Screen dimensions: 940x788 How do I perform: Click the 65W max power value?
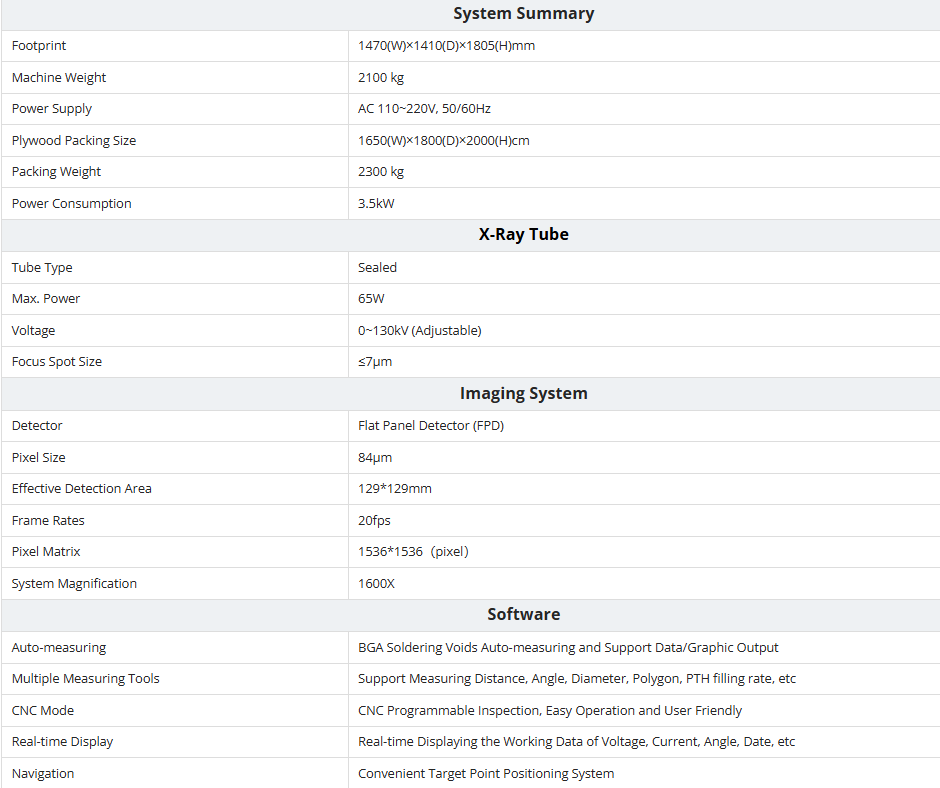tap(371, 299)
